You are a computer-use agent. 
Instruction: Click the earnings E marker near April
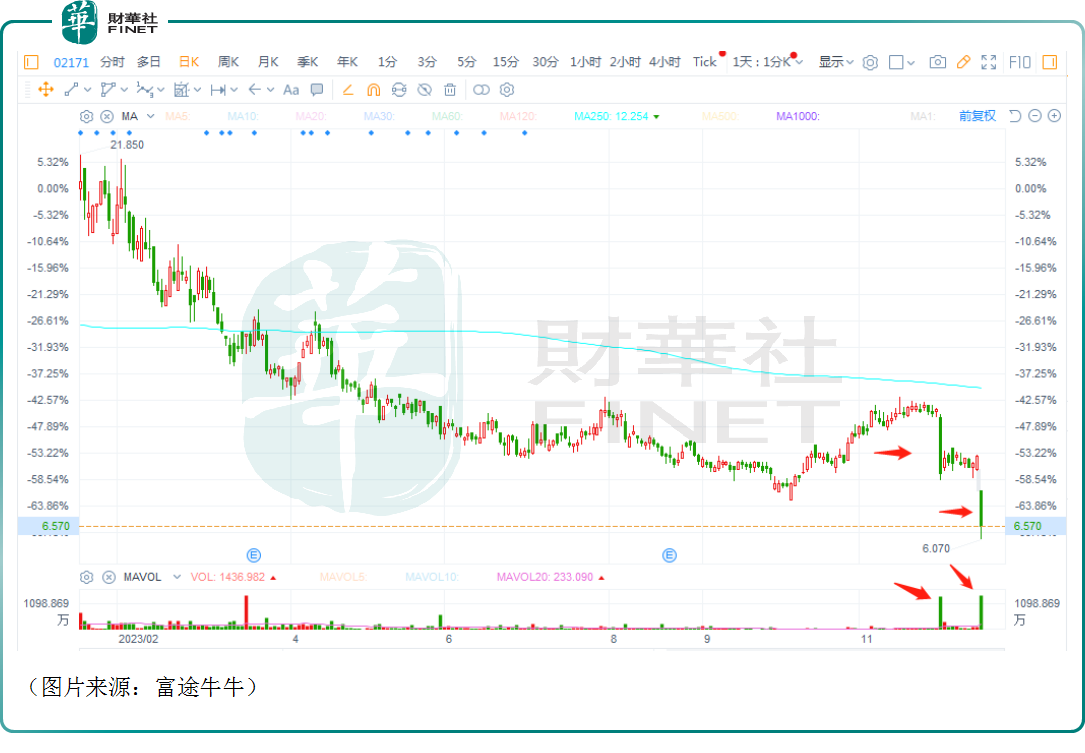pyautogui.click(x=254, y=555)
